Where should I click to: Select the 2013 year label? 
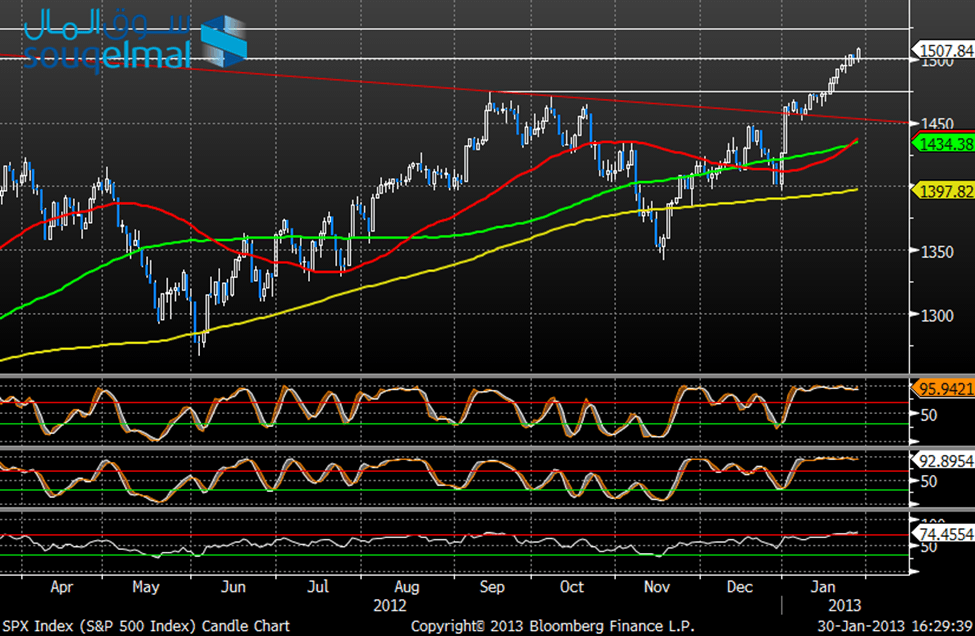click(843, 606)
